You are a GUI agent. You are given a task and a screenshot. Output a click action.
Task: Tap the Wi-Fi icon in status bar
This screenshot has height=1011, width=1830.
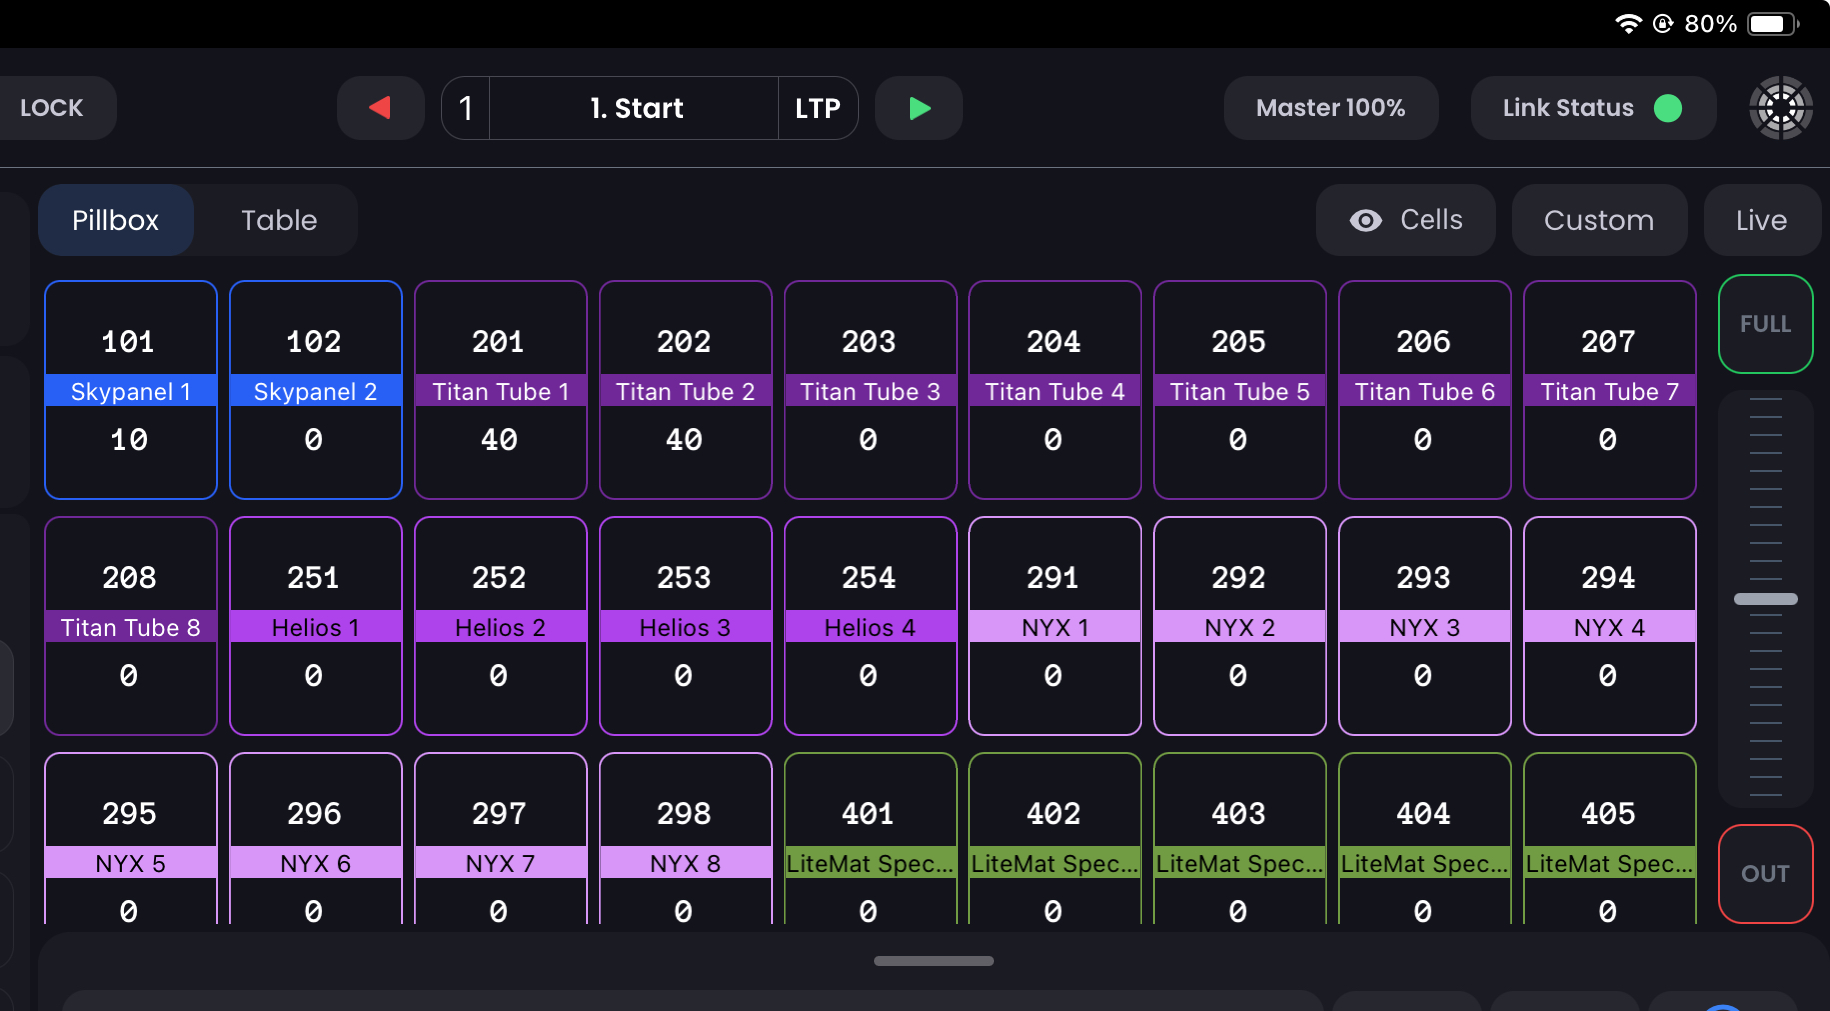[x=1628, y=24]
